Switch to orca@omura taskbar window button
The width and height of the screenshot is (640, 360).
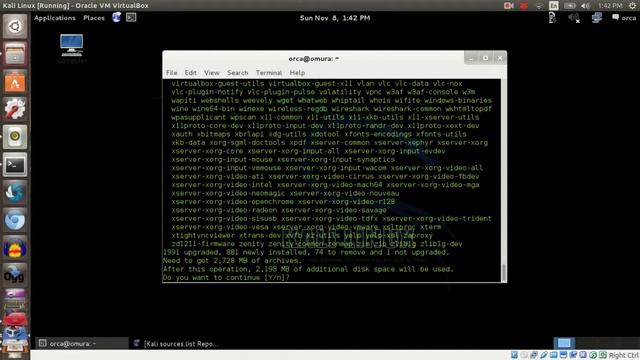pyautogui.click(x=82, y=344)
